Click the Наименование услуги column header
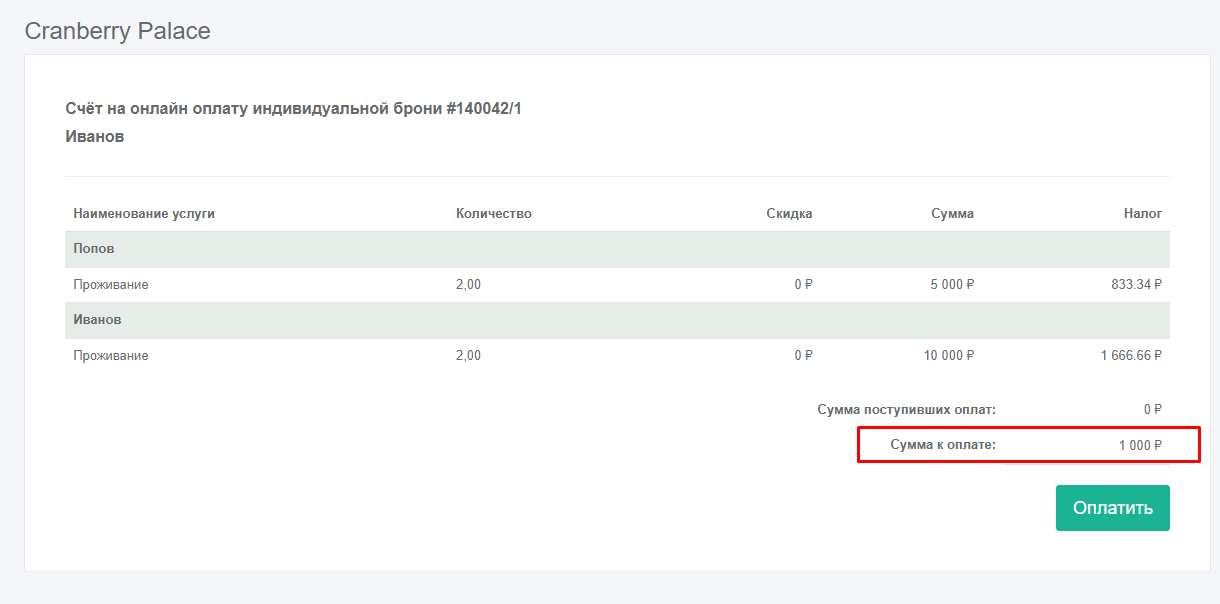The image size is (1220, 604). point(144,213)
